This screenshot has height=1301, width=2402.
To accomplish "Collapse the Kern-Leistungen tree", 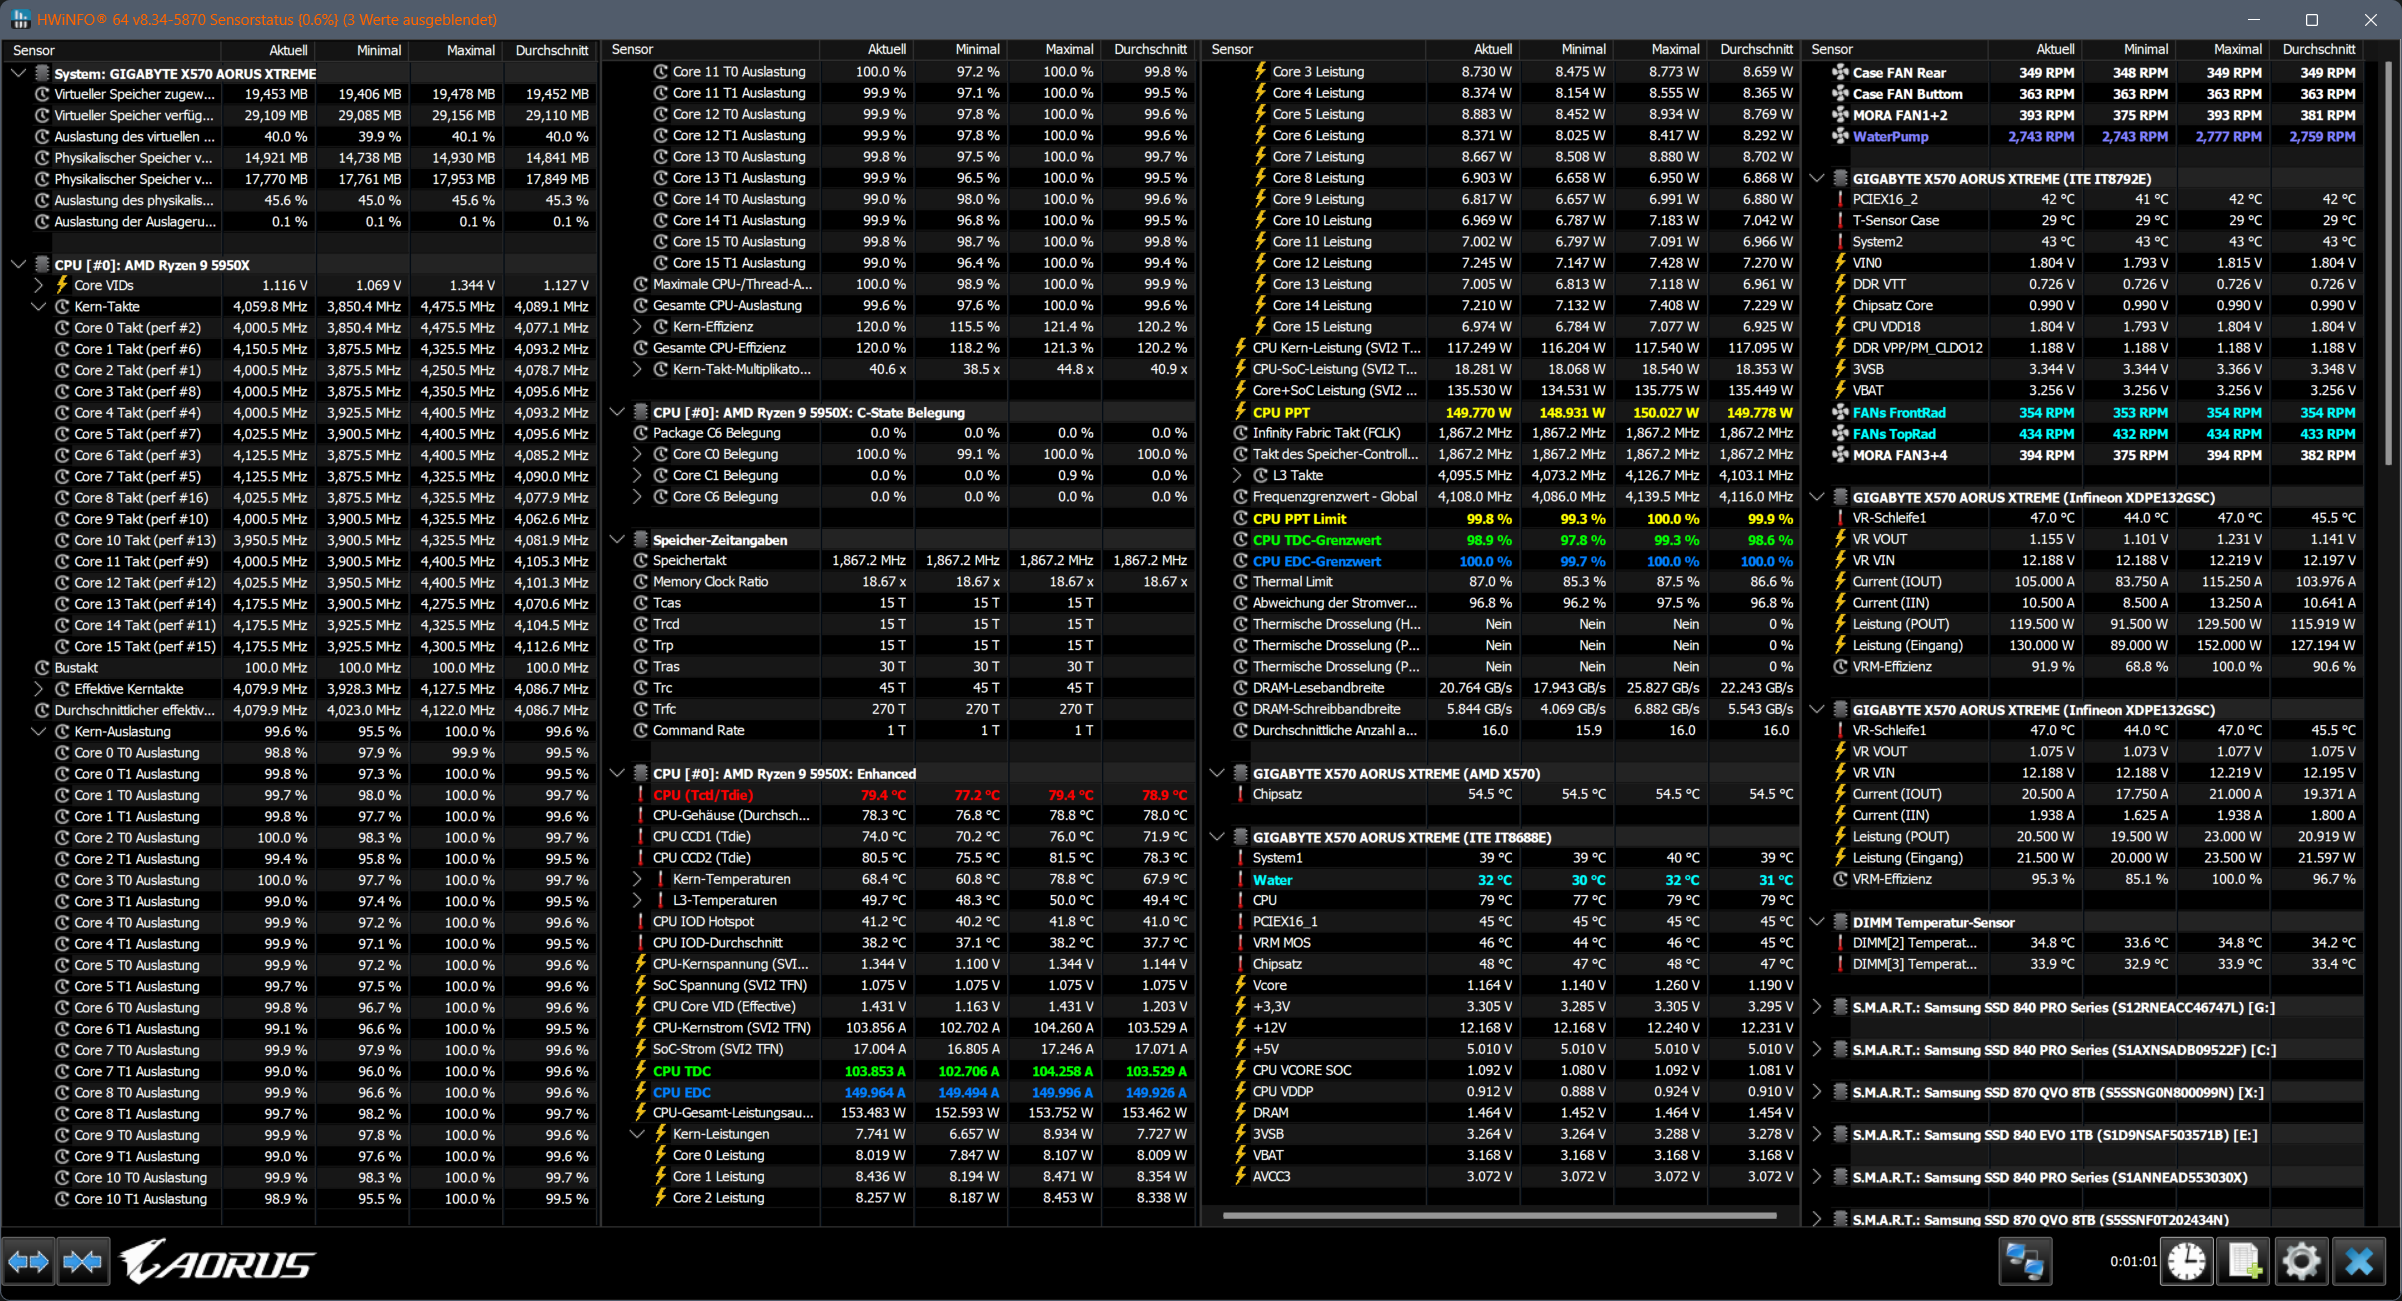I will (x=637, y=1134).
